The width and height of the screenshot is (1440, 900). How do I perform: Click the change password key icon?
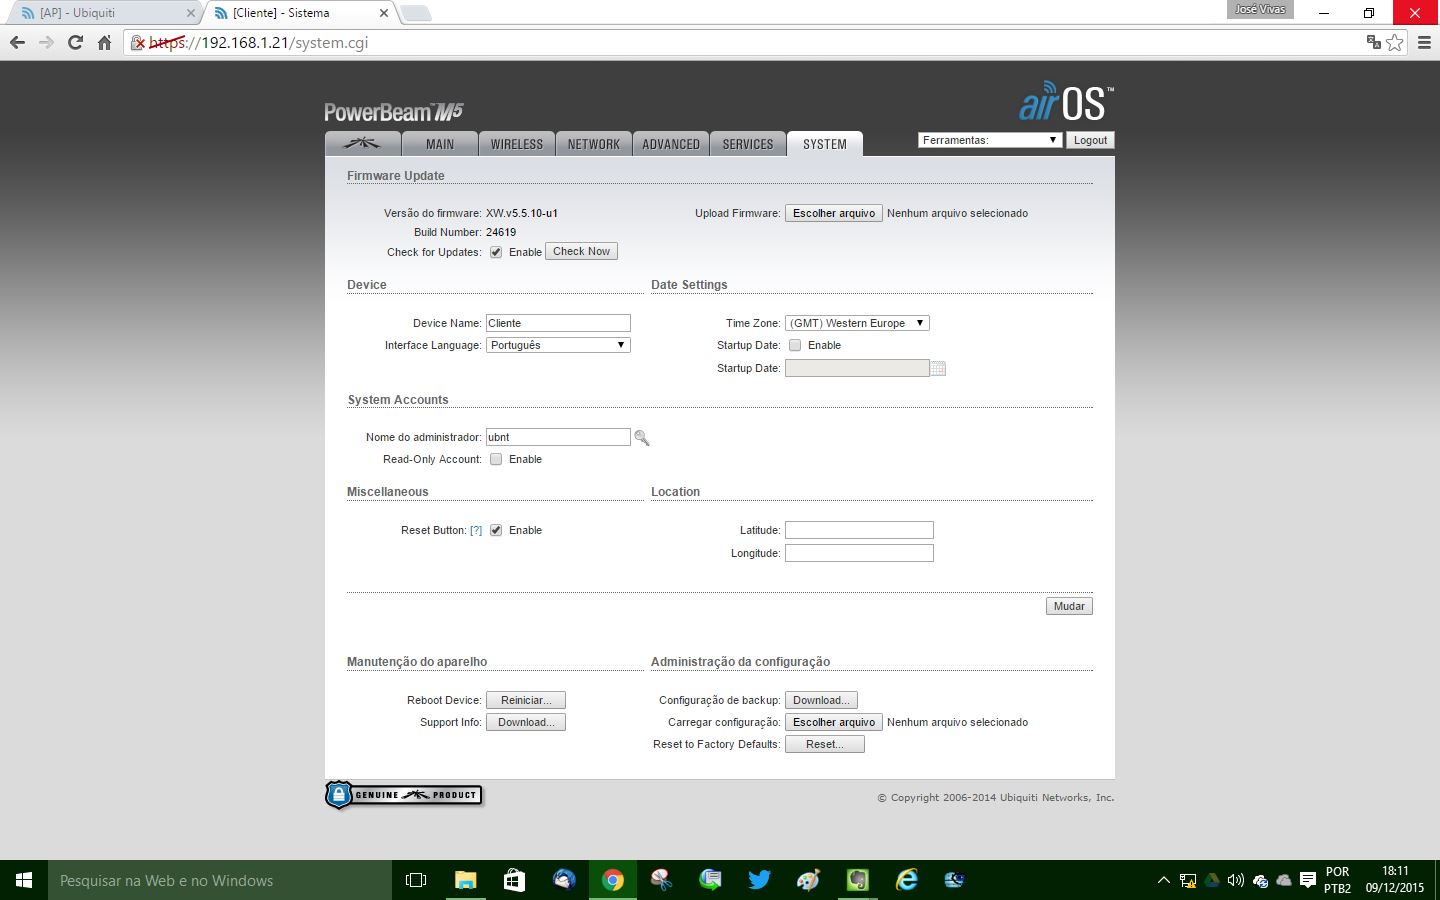[x=642, y=438]
